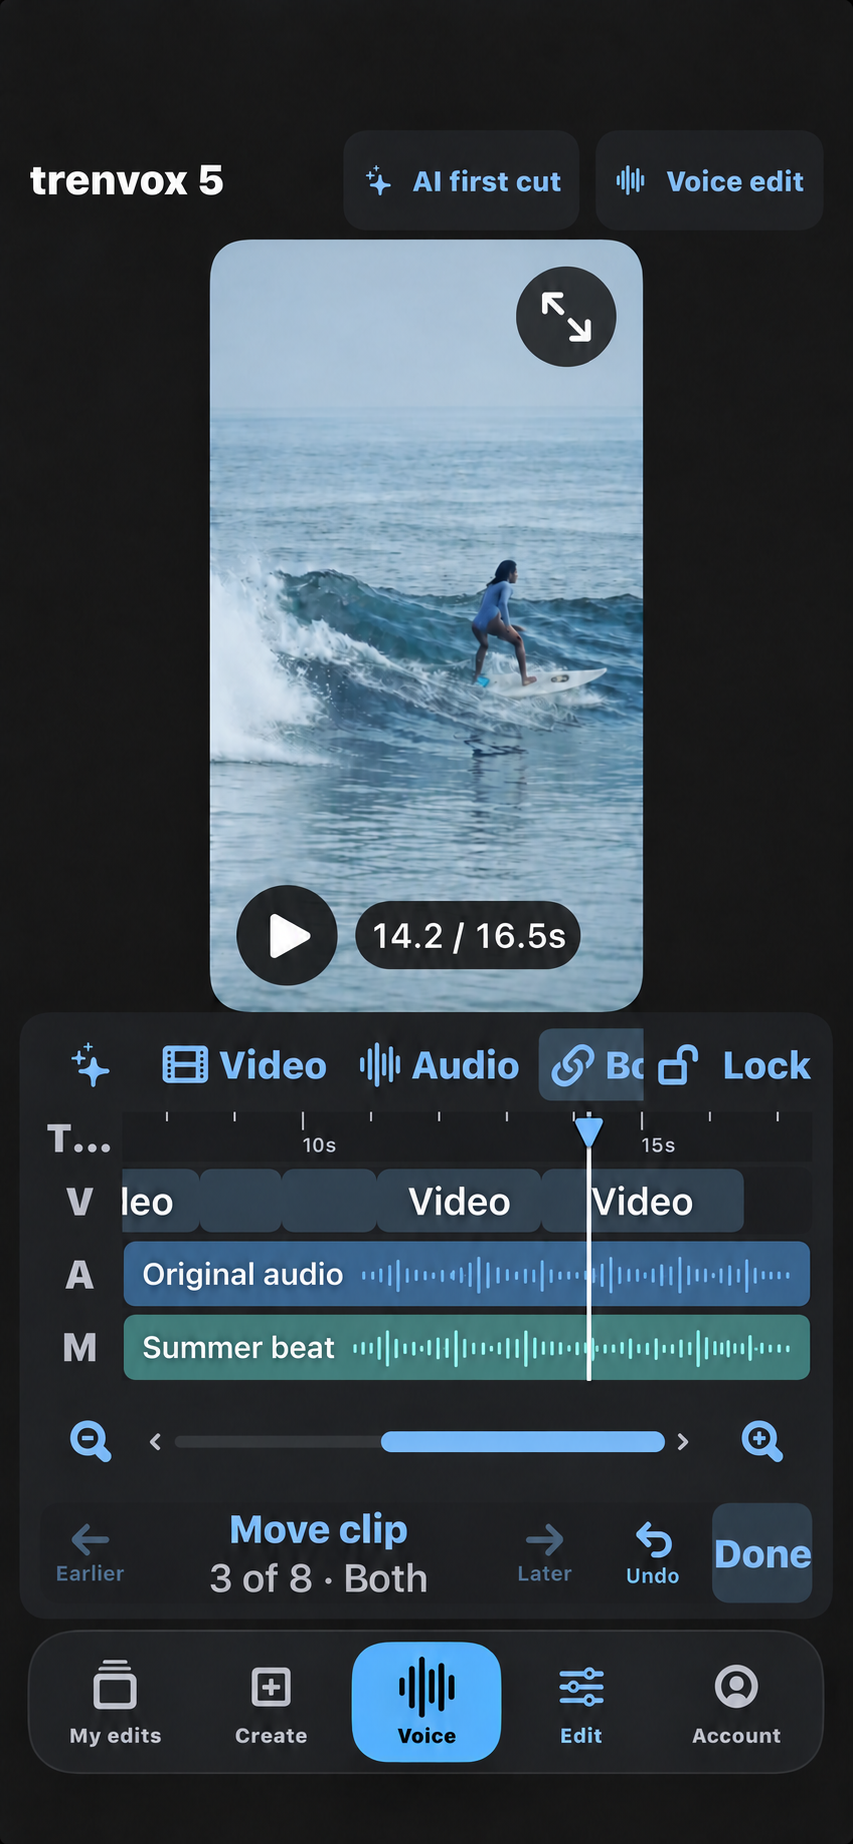Select the M track label
The image size is (853, 1844).
point(80,1348)
